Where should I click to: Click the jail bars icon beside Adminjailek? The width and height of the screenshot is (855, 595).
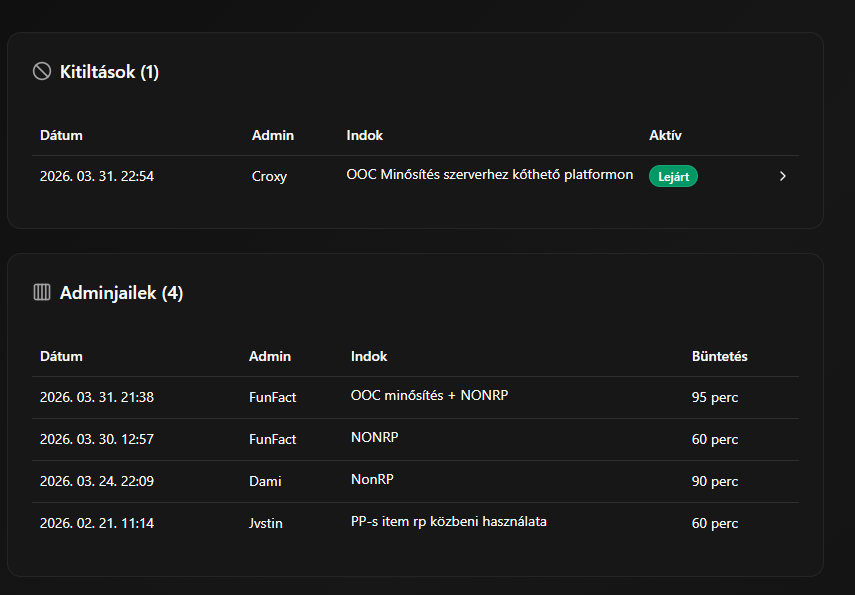[41, 293]
